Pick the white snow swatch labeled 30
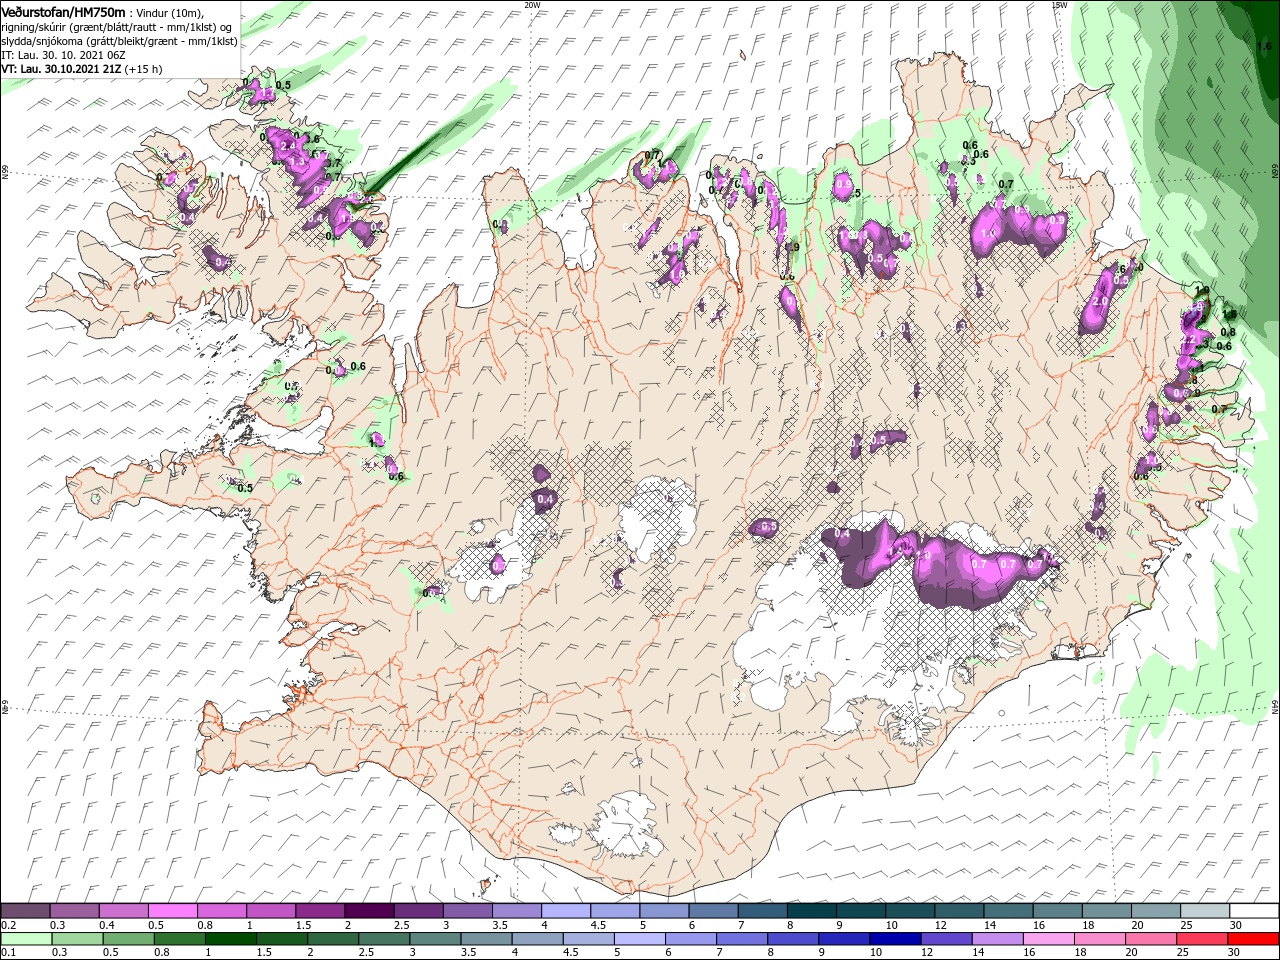This screenshot has width=1280, height=960. pyautogui.click(x=1254, y=911)
